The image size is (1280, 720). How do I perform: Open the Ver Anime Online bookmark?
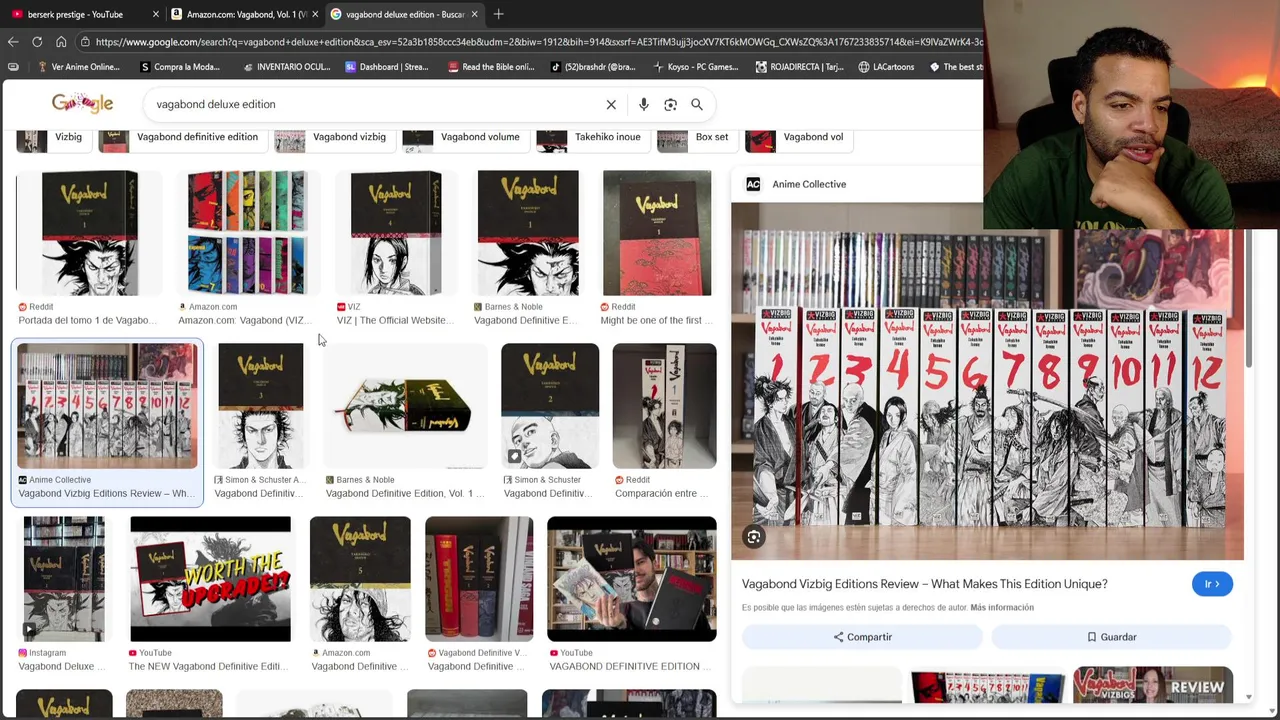pyautogui.click(x=78, y=67)
